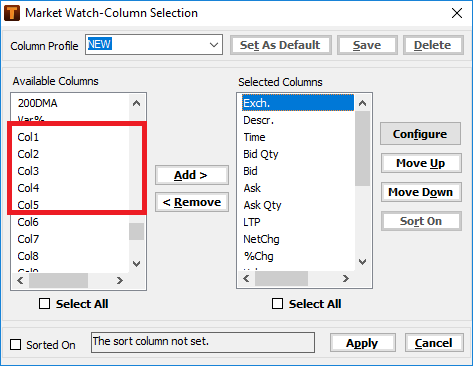Click the sort column text field

coord(203,342)
